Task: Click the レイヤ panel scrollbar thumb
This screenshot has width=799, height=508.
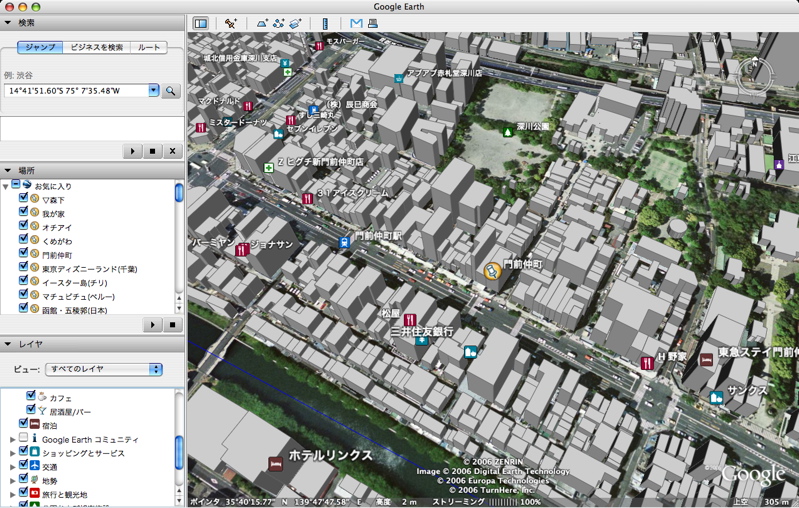Action: coord(179,453)
